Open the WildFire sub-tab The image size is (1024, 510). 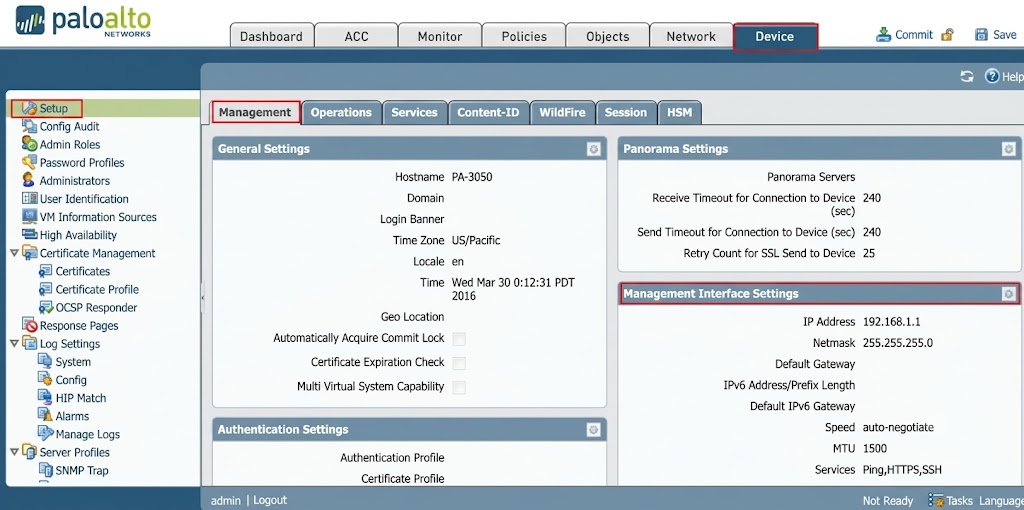point(562,112)
